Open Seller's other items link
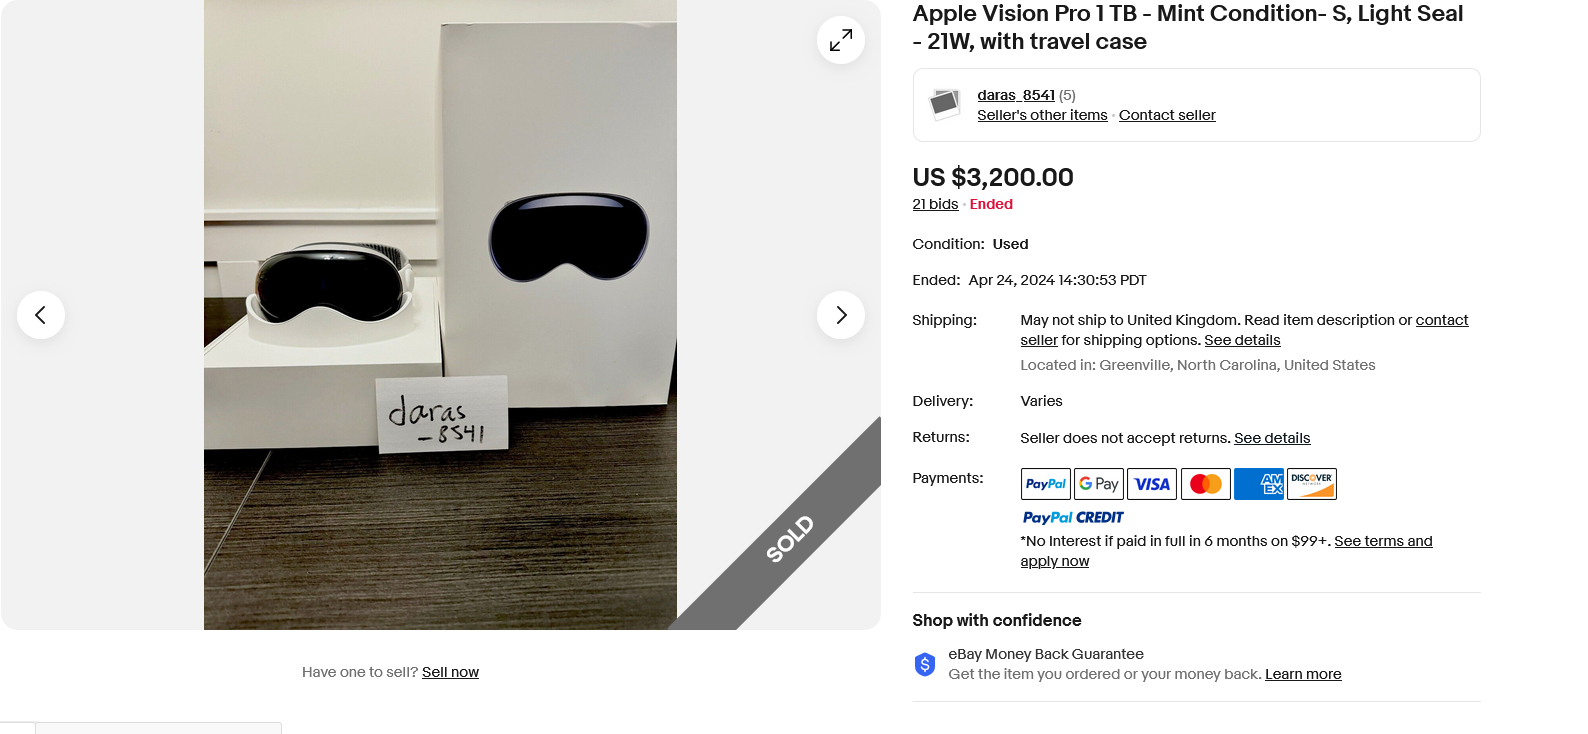 [x=1042, y=115]
